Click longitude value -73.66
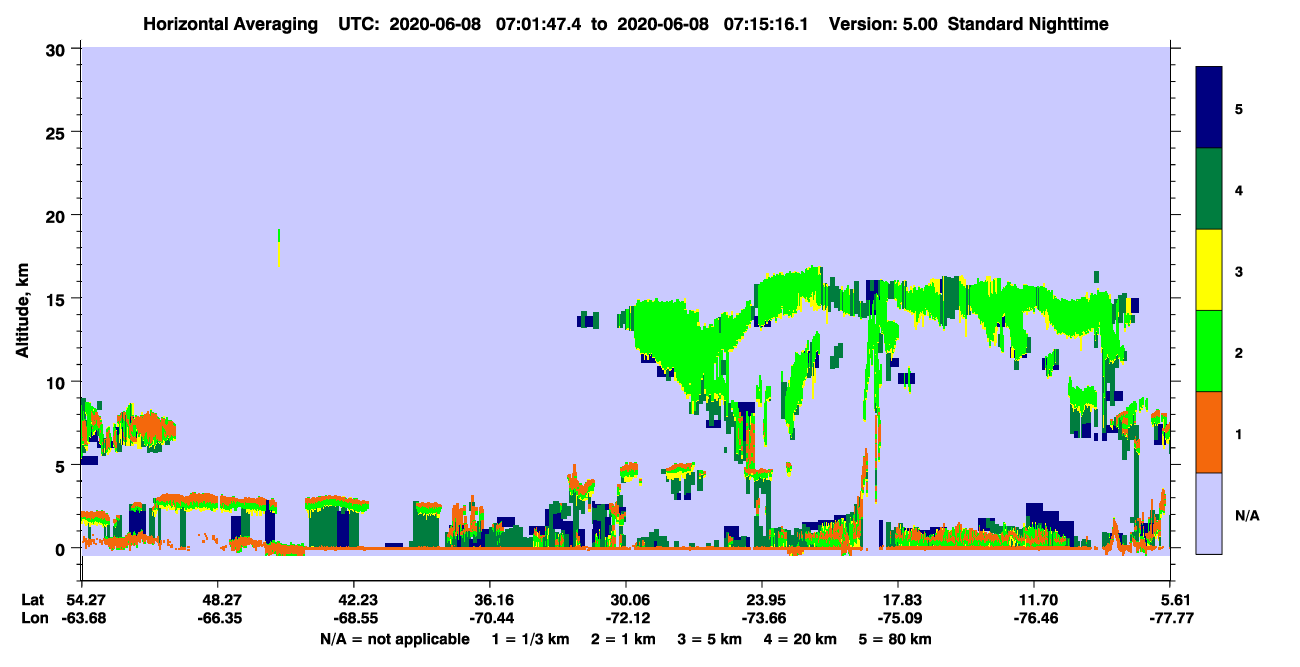The image size is (1300, 667). (762, 619)
